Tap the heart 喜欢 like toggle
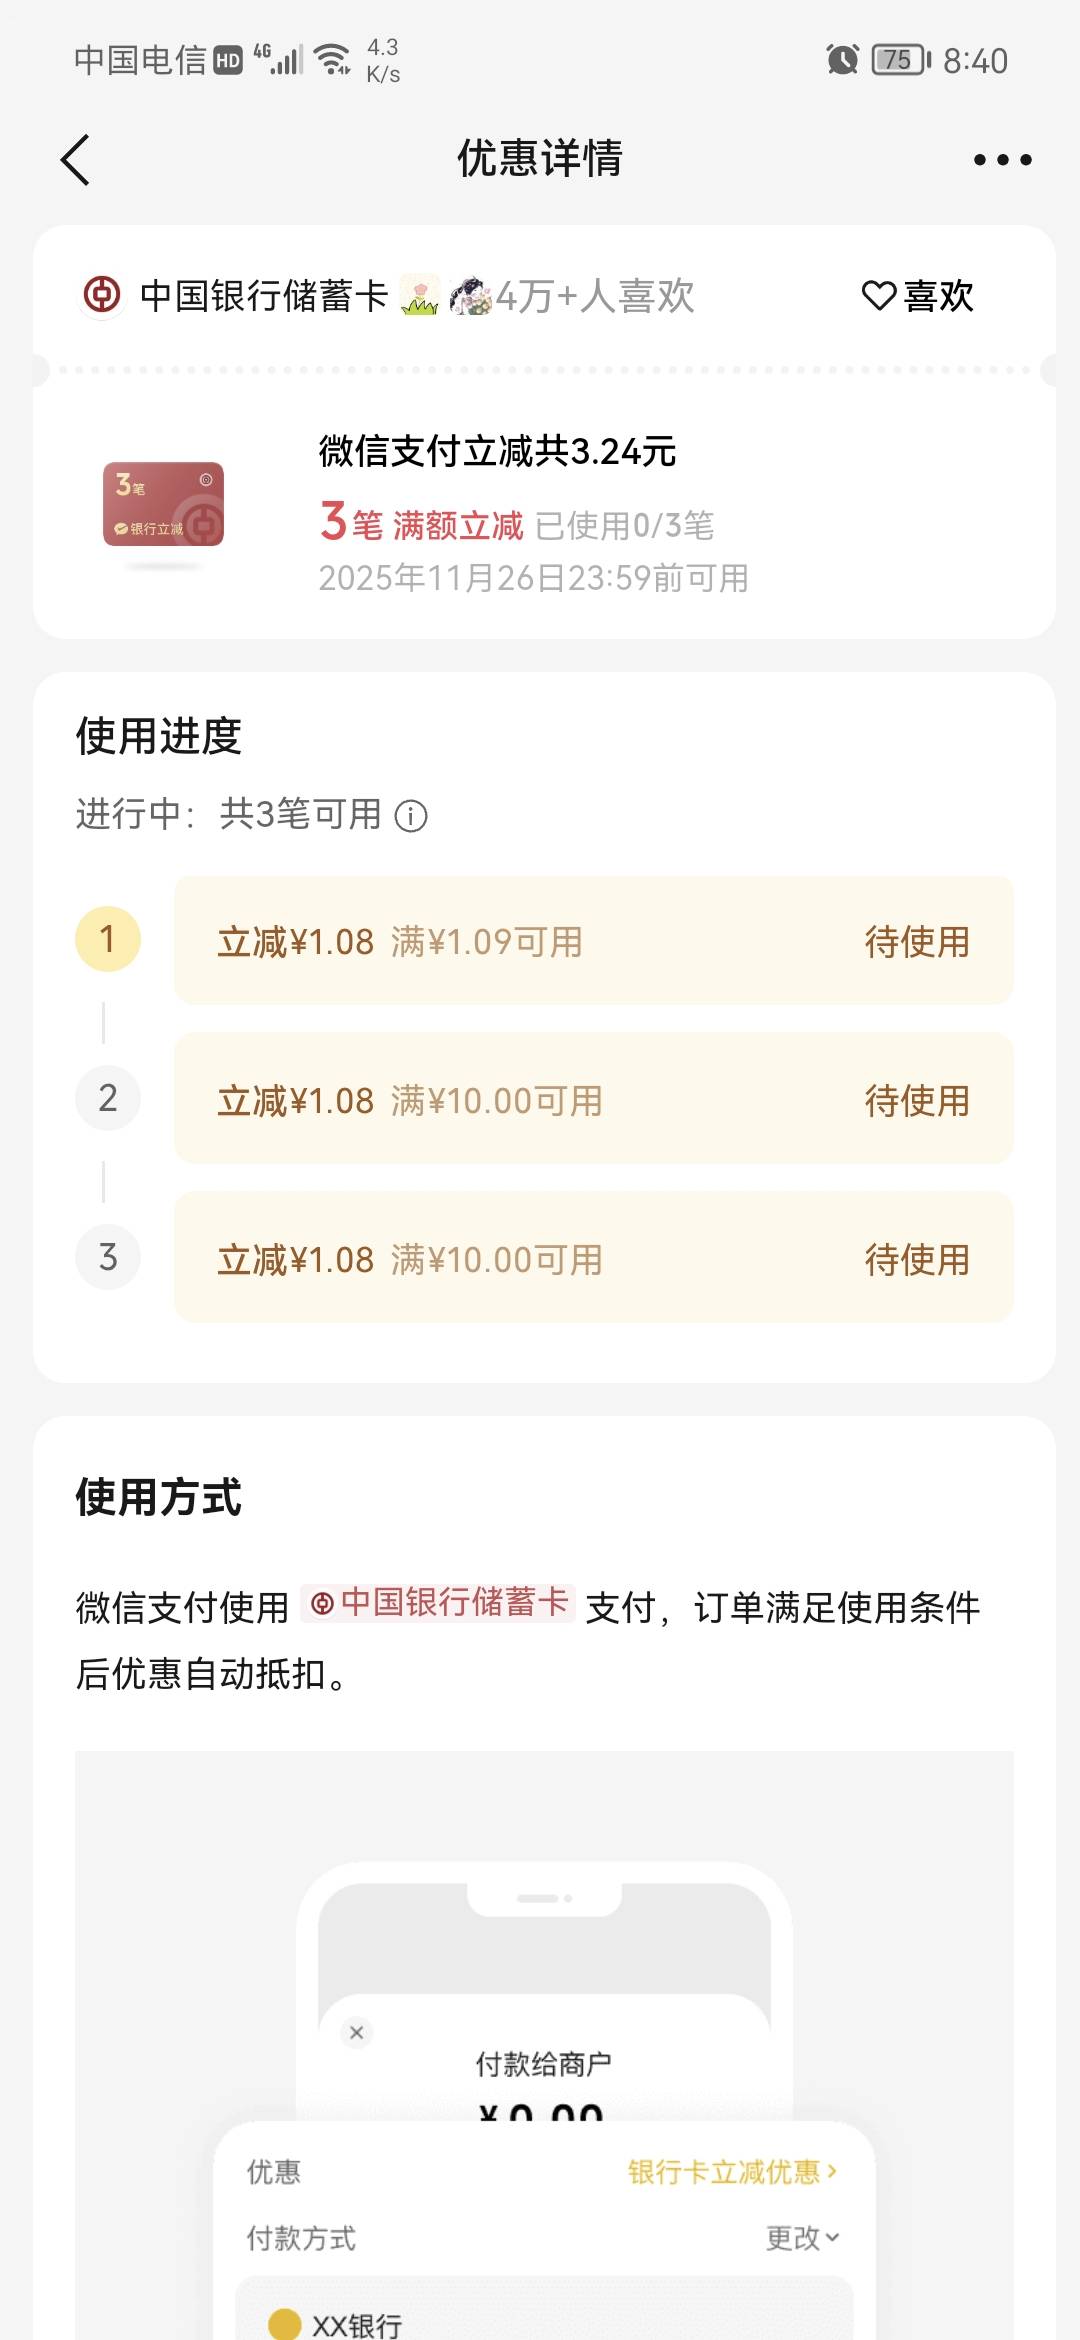This screenshot has height=2340, width=1080. pos(917,296)
